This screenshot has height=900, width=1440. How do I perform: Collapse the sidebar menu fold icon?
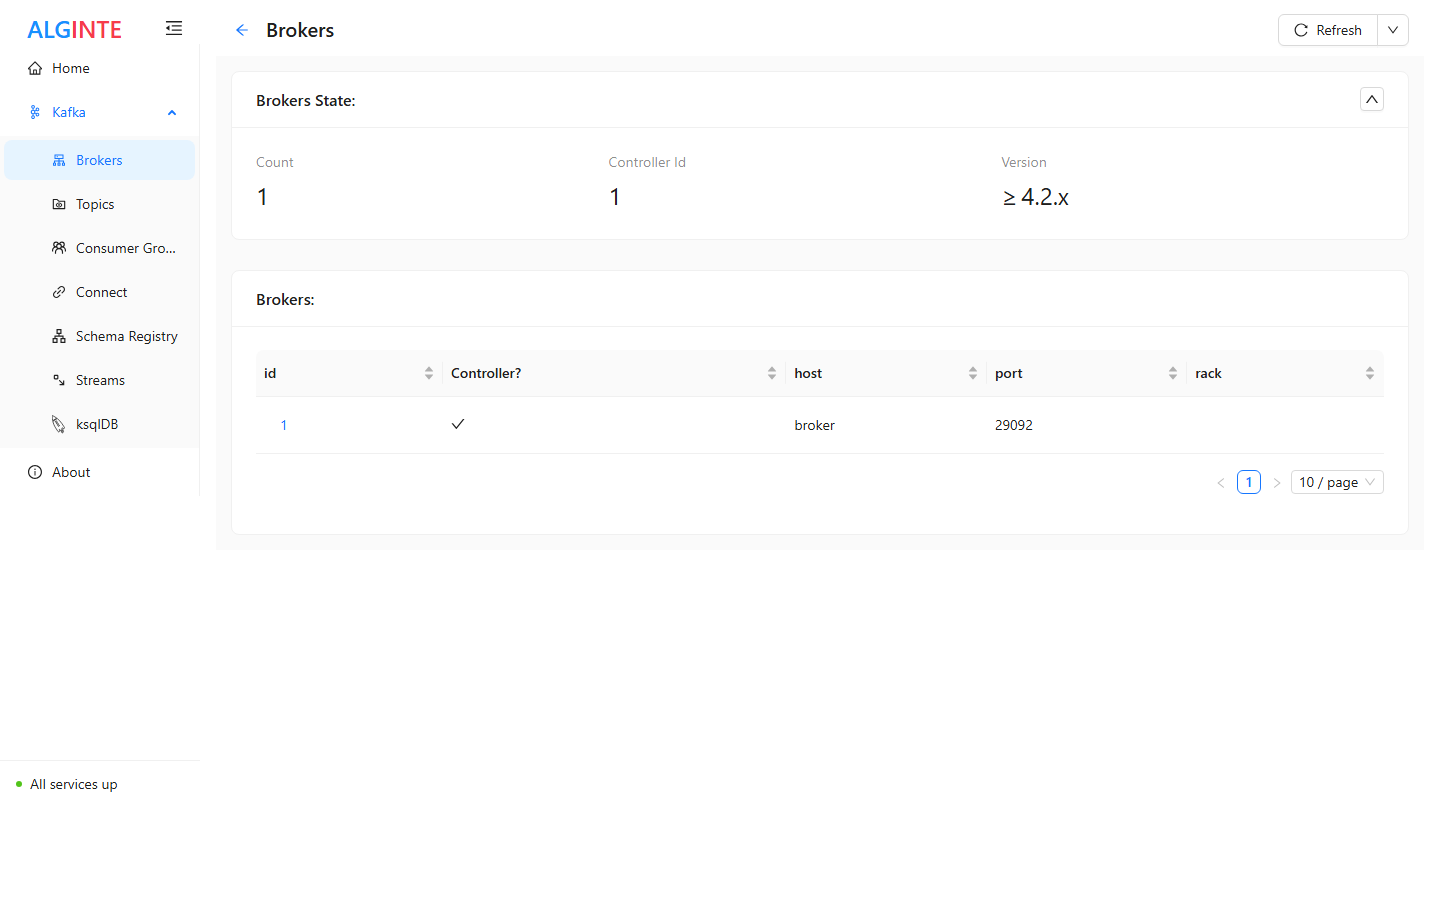[x=174, y=28]
